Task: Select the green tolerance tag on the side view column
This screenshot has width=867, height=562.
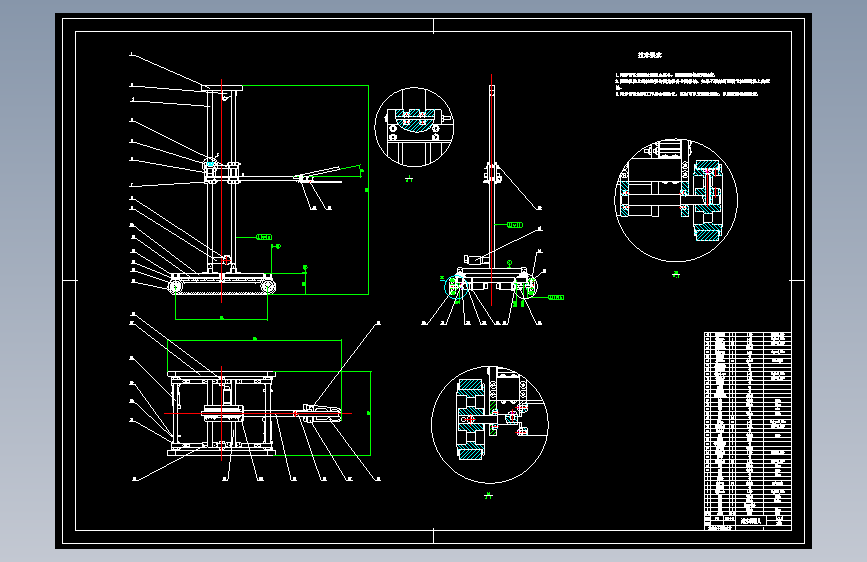Action: 515,225
